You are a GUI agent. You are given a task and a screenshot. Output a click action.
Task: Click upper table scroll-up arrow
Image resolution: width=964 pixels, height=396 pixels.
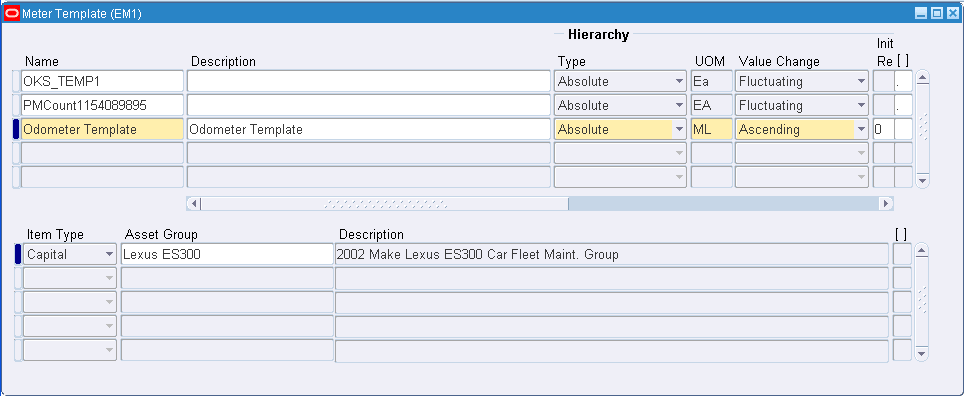coord(922,77)
